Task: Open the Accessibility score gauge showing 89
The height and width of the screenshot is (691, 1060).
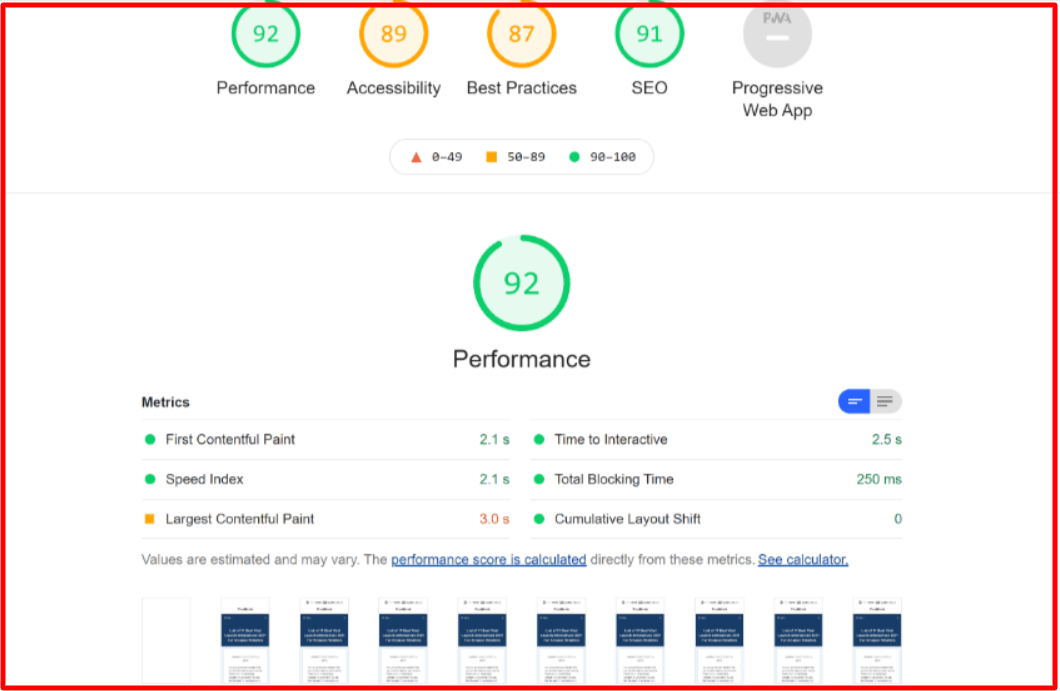Action: tap(393, 35)
